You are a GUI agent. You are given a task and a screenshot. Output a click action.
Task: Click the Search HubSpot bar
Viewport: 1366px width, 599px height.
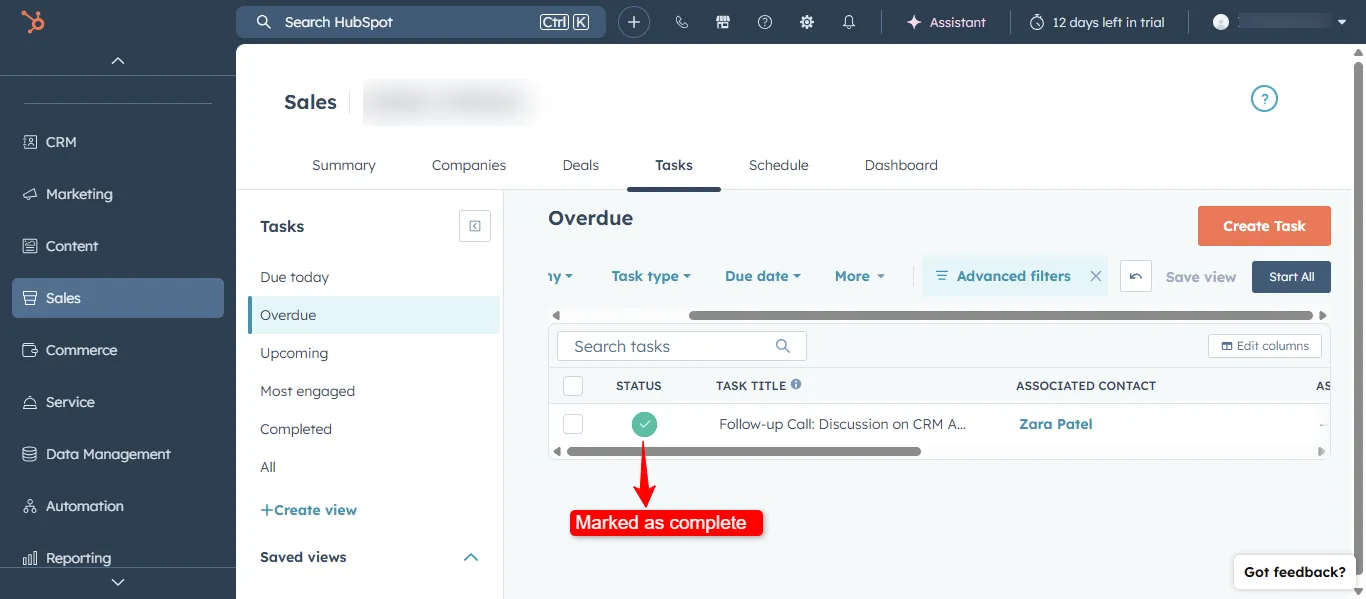pos(421,22)
